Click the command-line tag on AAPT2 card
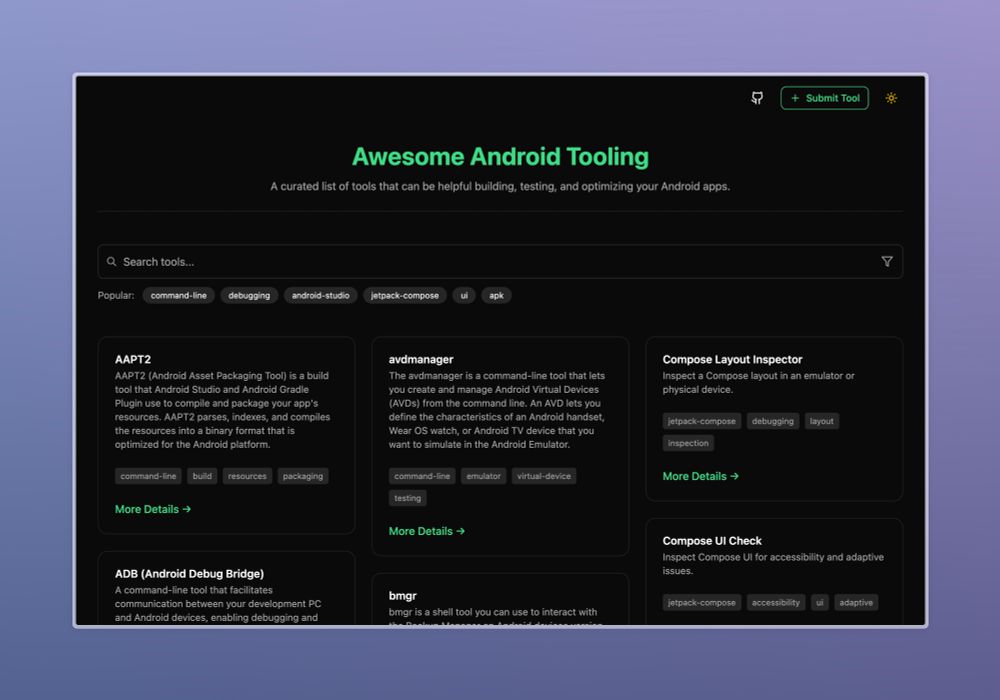This screenshot has height=700, width=1000. (148, 476)
